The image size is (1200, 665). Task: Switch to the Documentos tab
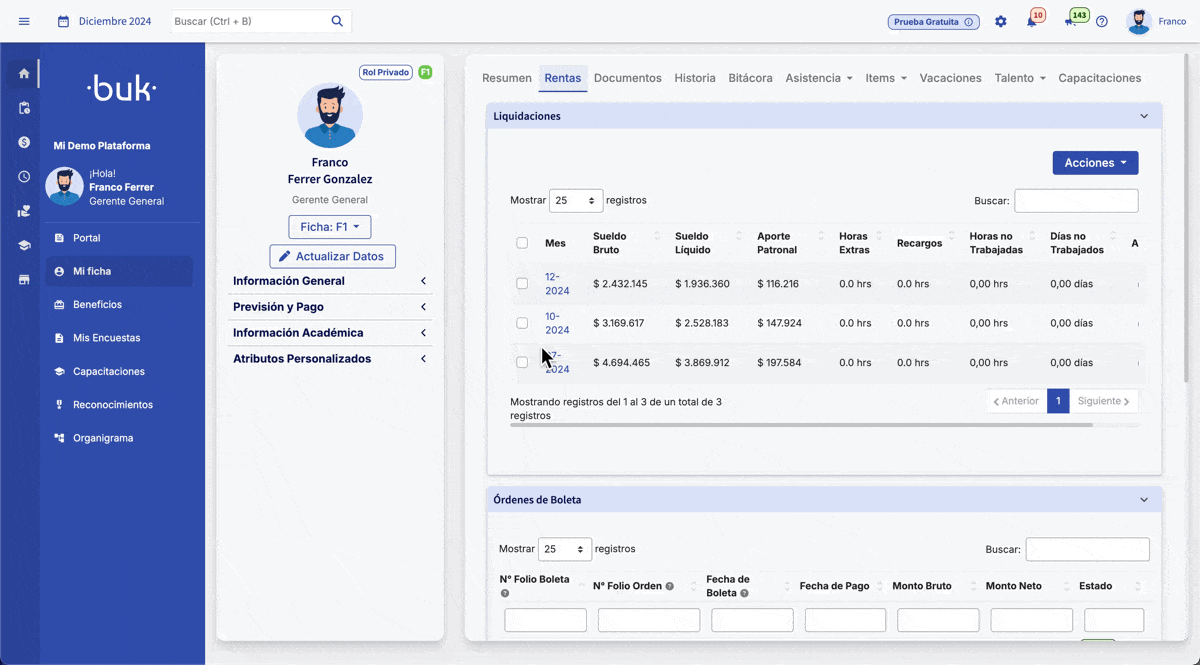[628, 78]
